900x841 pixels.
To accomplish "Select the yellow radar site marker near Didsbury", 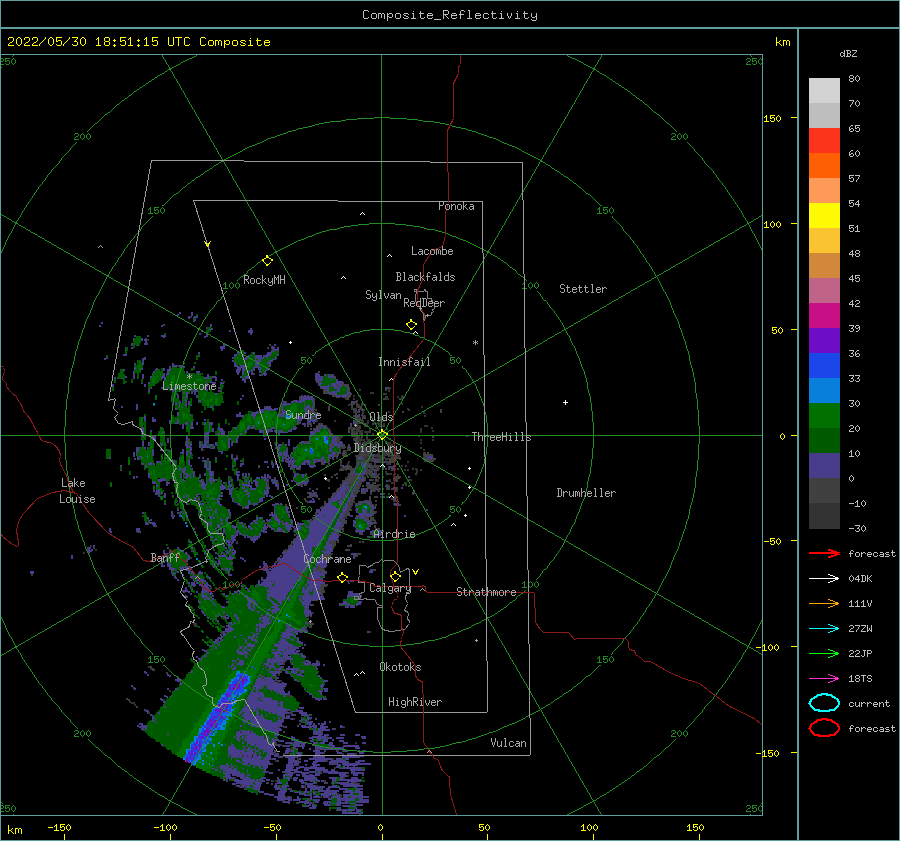I will point(382,435).
